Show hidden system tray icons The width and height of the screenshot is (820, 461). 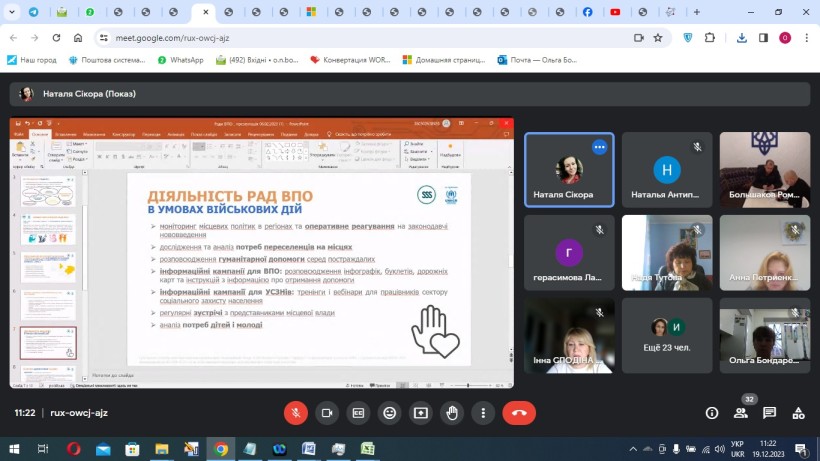coord(632,449)
